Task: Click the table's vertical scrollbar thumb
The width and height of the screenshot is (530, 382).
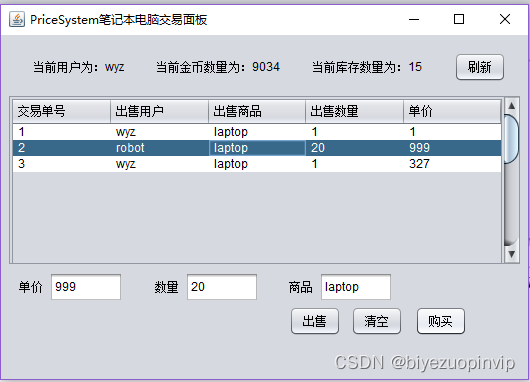Action: click(511, 139)
